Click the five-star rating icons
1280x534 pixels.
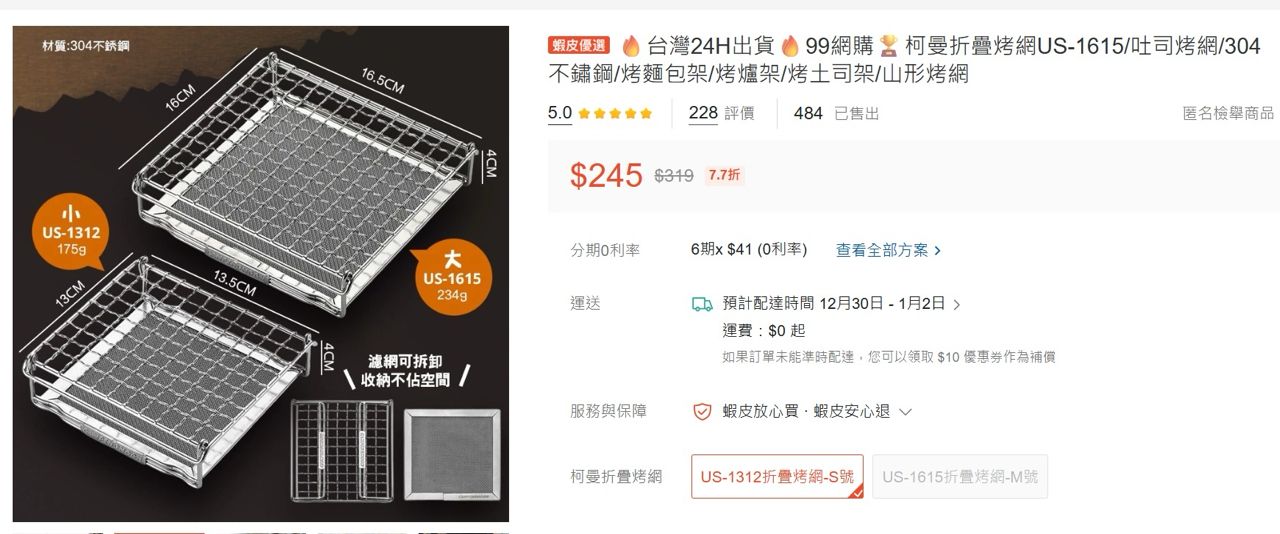615,114
